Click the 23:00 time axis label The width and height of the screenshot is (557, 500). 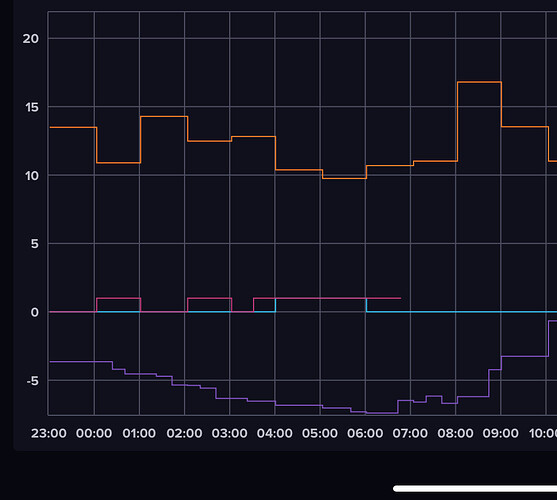pyautogui.click(x=49, y=433)
